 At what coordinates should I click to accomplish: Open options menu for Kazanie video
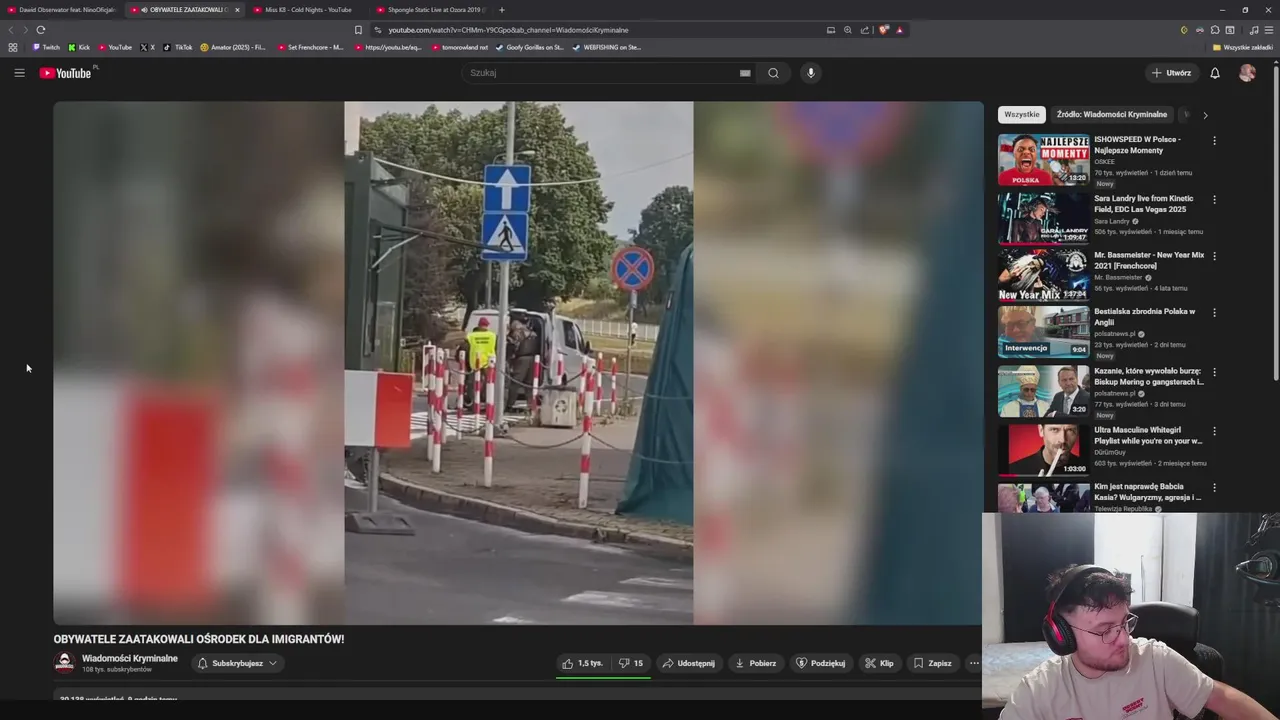coord(1215,372)
